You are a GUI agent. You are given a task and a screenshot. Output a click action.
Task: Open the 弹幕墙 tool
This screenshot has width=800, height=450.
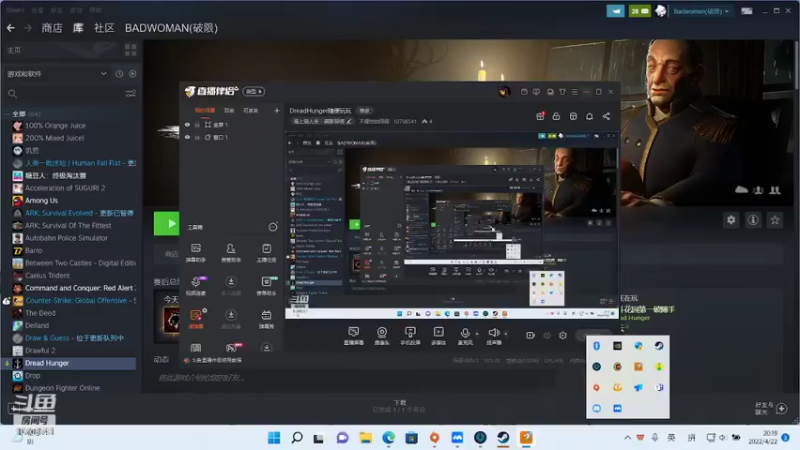[x=266, y=319]
